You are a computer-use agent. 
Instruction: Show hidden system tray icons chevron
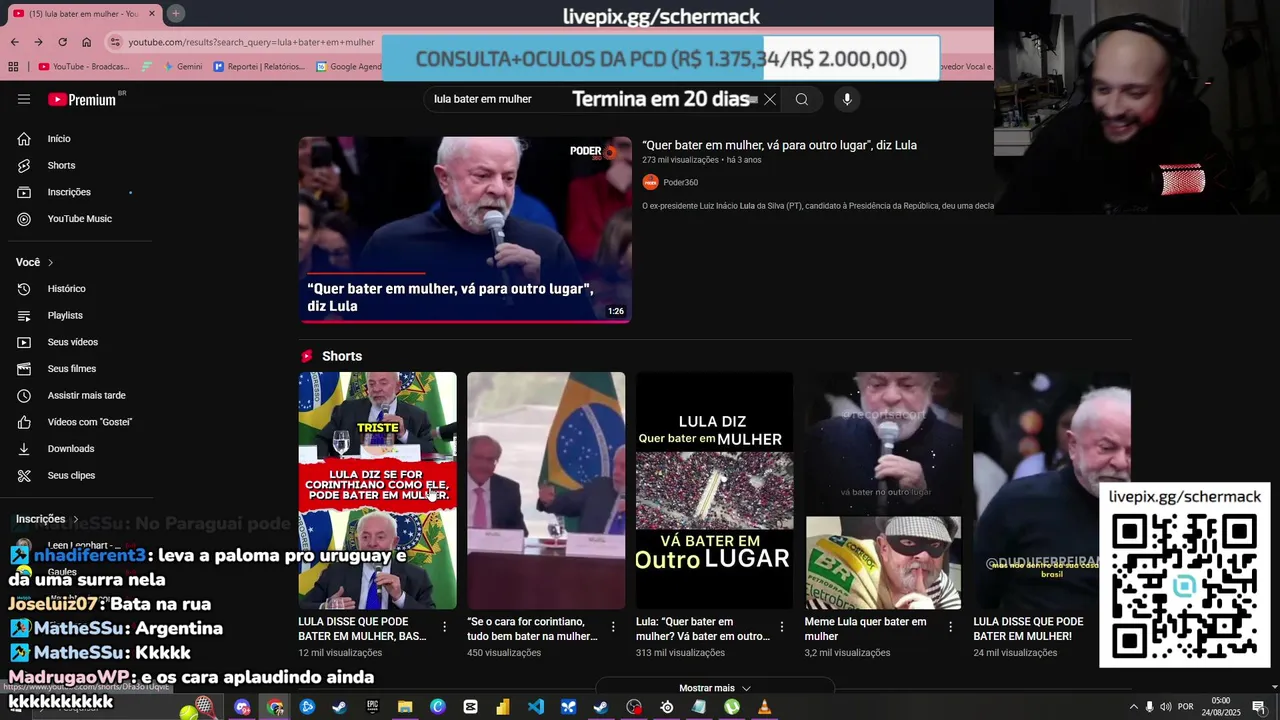tap(1133, 707)
